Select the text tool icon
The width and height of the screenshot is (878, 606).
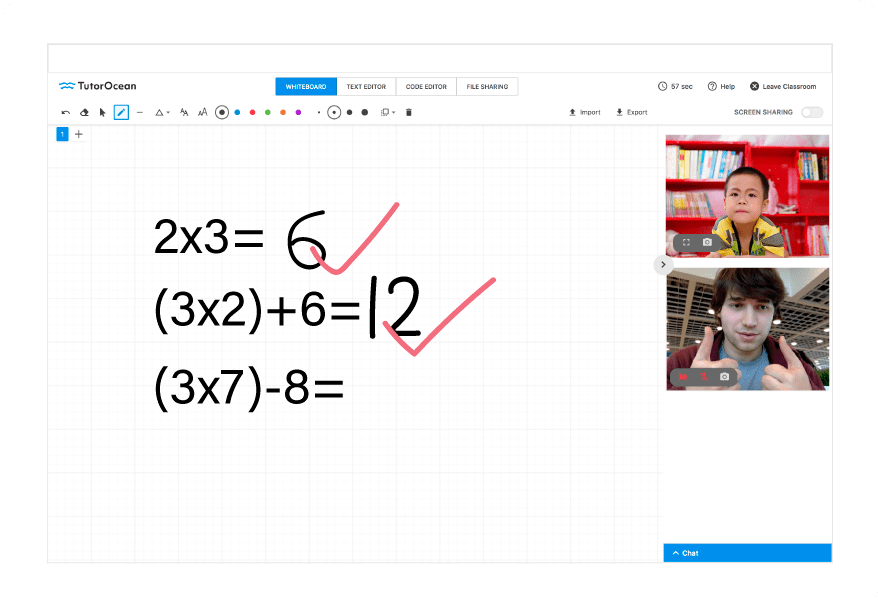[184, 113]
